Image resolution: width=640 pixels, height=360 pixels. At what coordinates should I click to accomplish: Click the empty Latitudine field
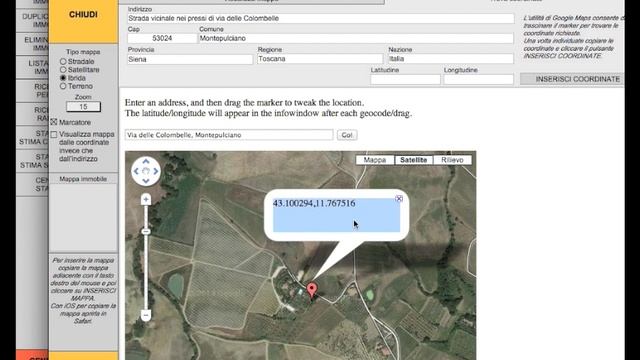point(405,79)
